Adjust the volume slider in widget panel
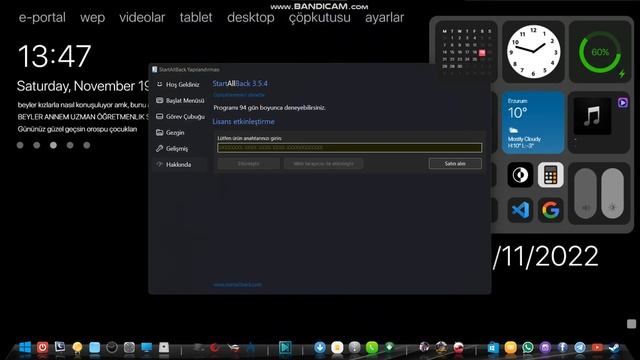 585,193
